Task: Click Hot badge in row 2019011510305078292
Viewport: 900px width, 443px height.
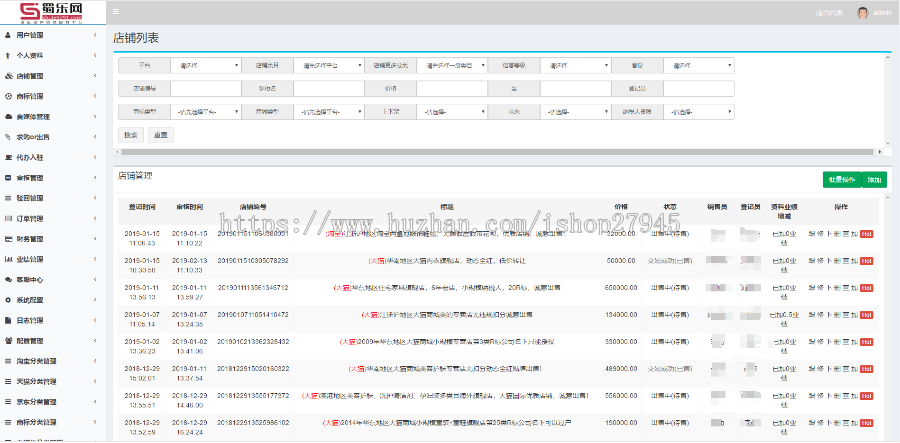Action: tap(867, 261)
